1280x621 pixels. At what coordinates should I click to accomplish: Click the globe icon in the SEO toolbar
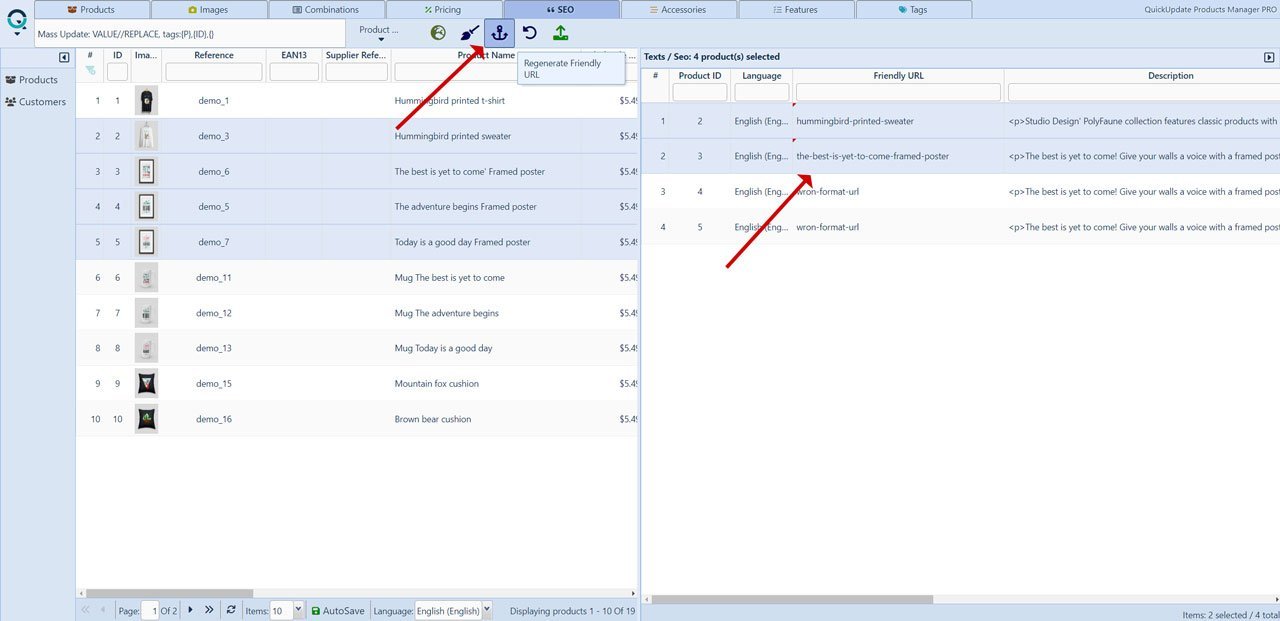438,33
